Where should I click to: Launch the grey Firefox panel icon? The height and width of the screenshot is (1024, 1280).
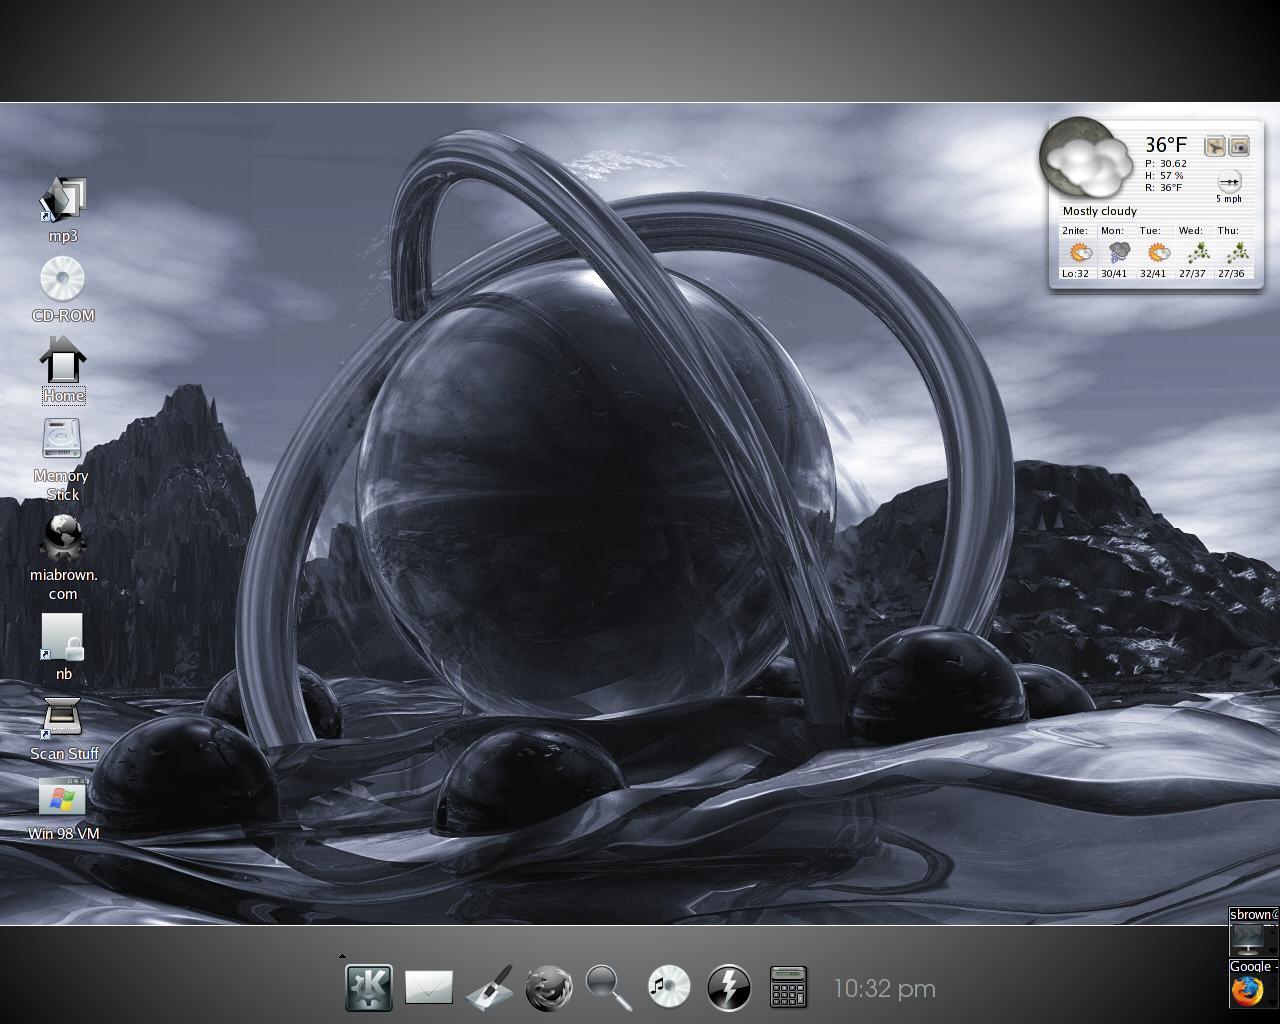coord(549,988)
